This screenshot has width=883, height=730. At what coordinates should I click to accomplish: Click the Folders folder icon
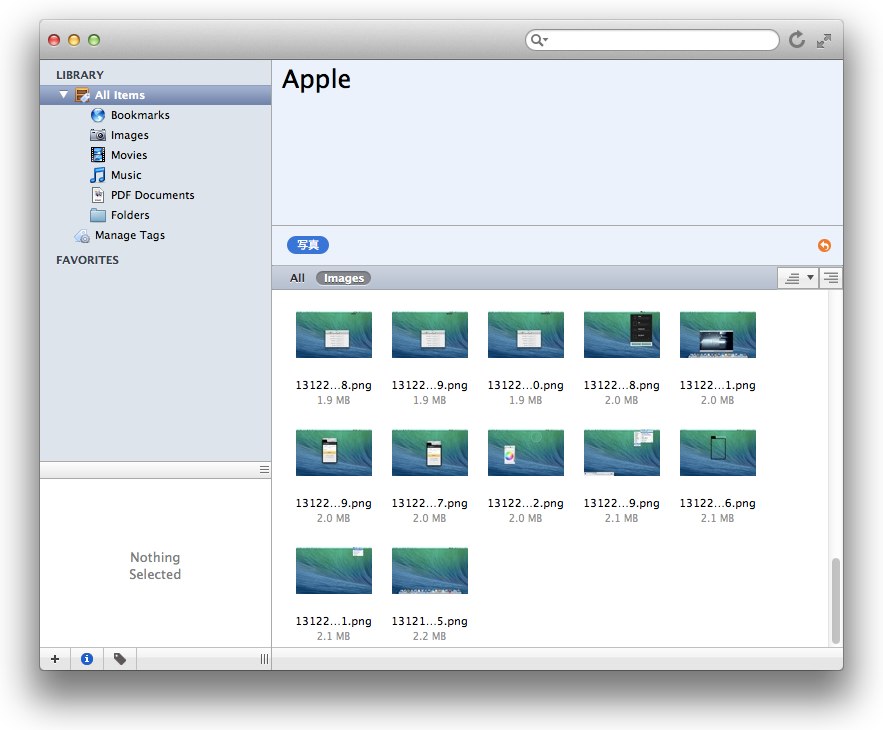98,215
